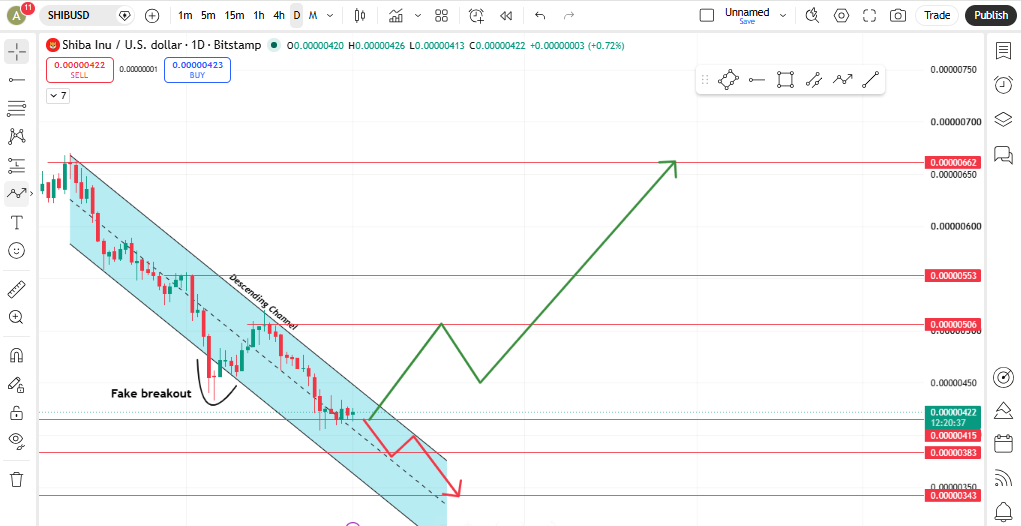Screen dimensions: 1021x526
Task: Open indicator templates grid icon
Action: pyautogui.click(x=441, y=16)
